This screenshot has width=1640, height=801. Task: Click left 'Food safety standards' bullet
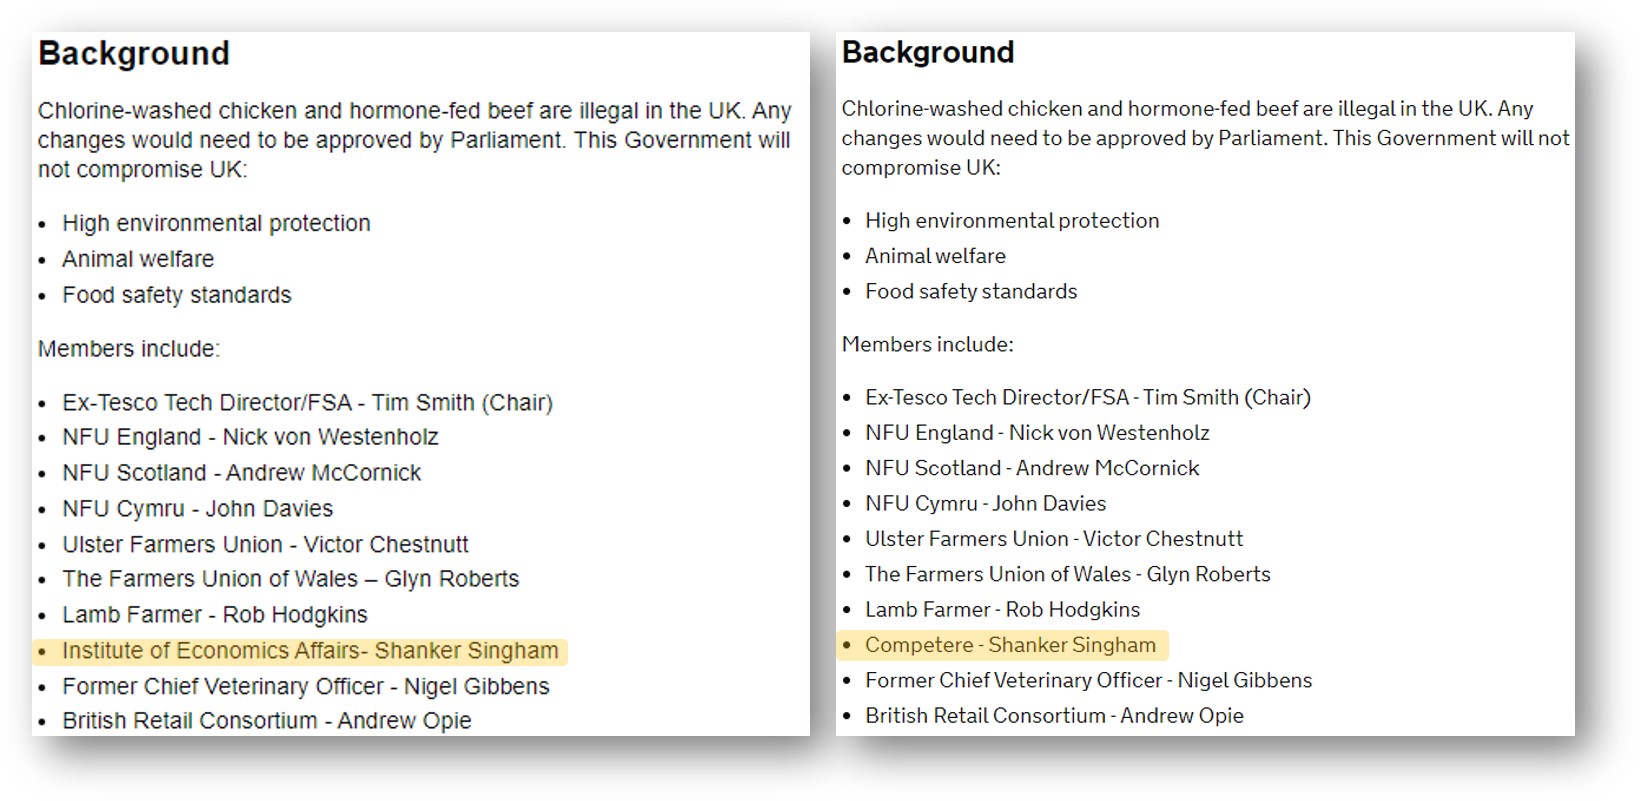[x=177, y=295]
